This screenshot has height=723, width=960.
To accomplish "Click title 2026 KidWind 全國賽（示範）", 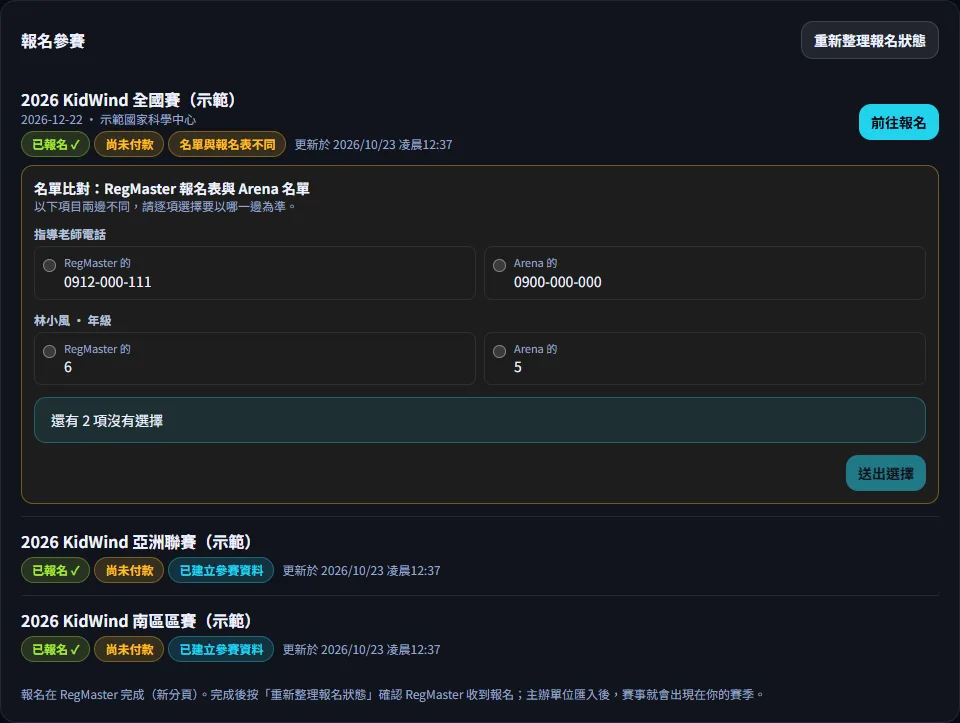I will pyautogui.click(x=128, y=100).
